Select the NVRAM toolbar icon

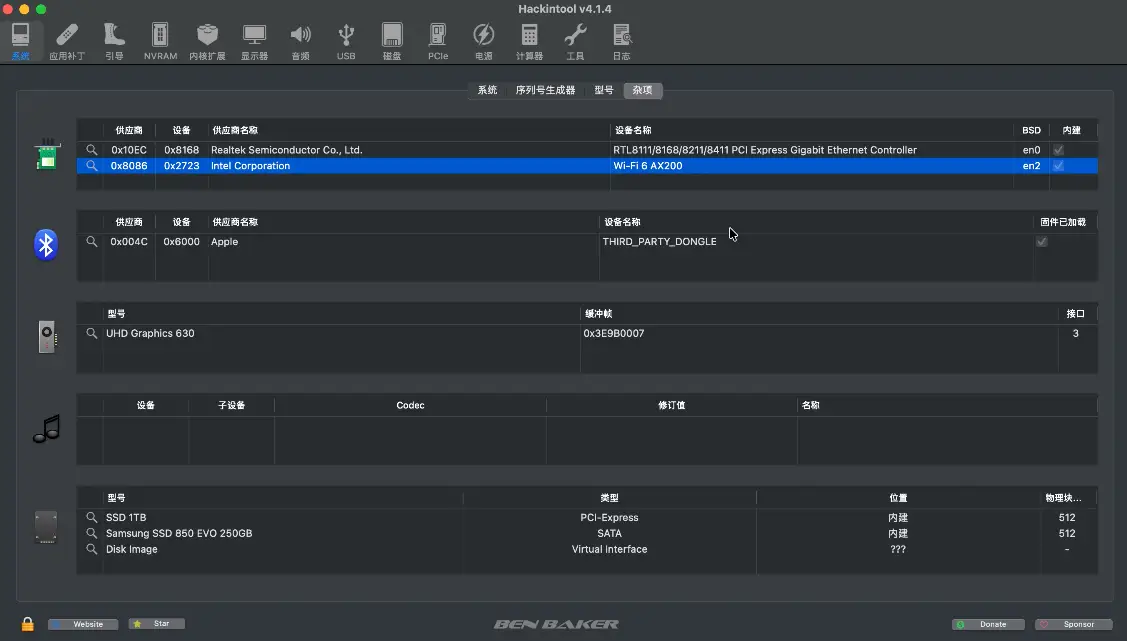coord(160,41)
